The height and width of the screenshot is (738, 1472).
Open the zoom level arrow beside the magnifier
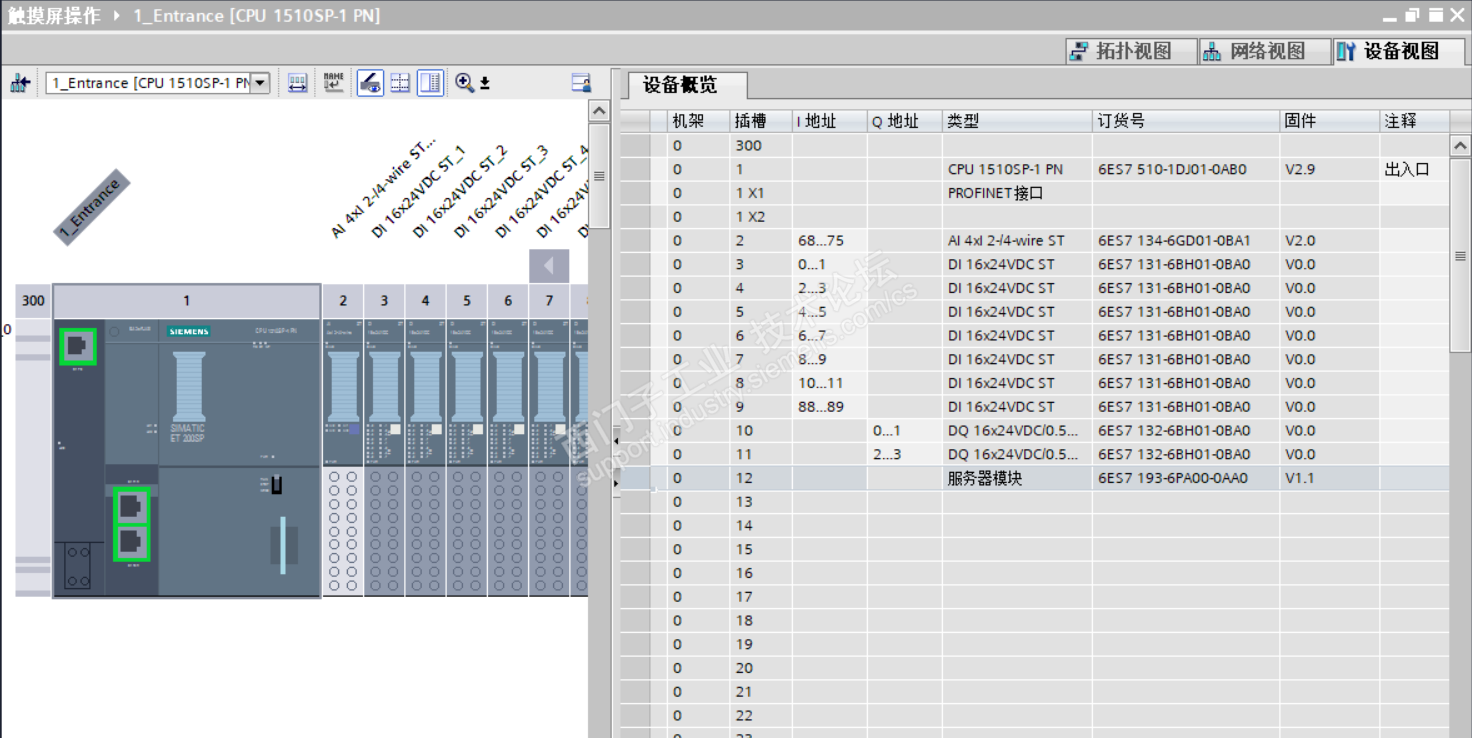[485, 83]
